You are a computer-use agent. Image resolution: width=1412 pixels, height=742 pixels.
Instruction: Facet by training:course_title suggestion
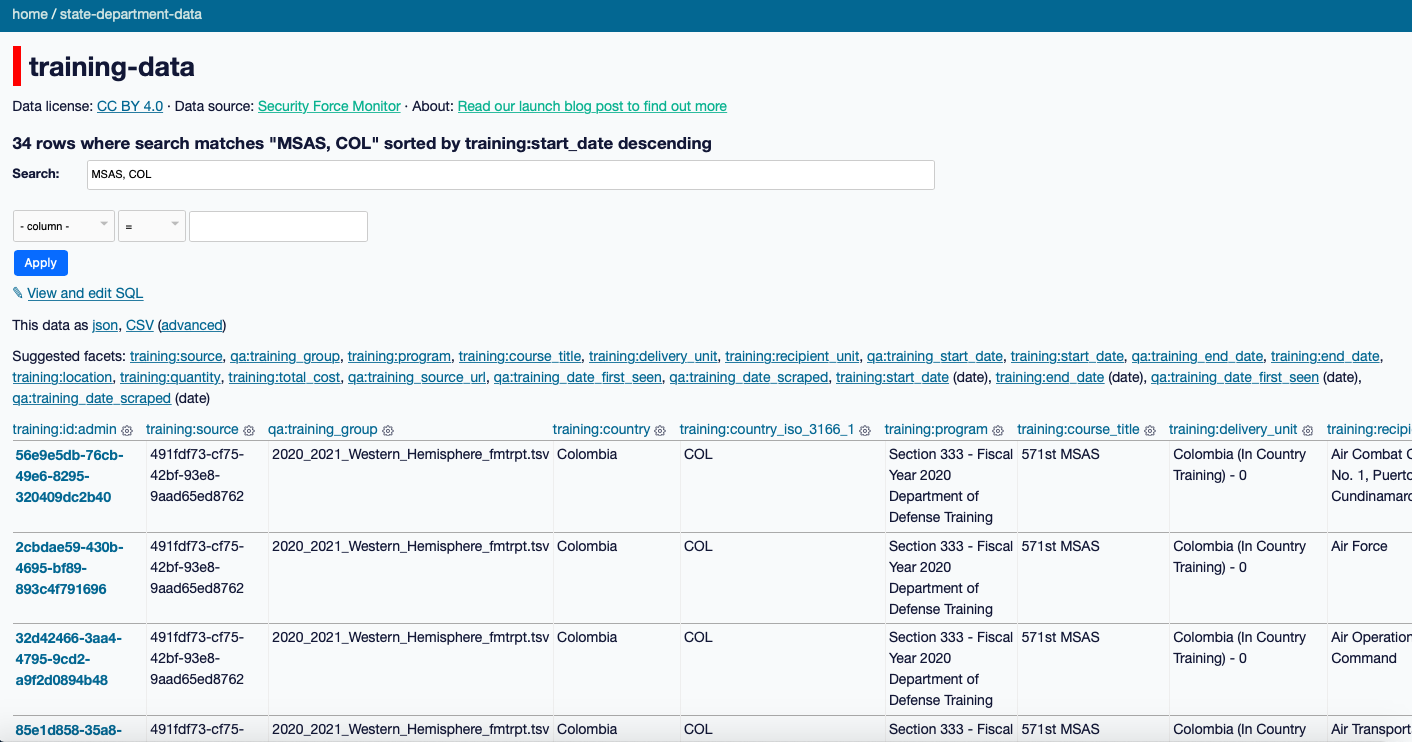(520, 356)
